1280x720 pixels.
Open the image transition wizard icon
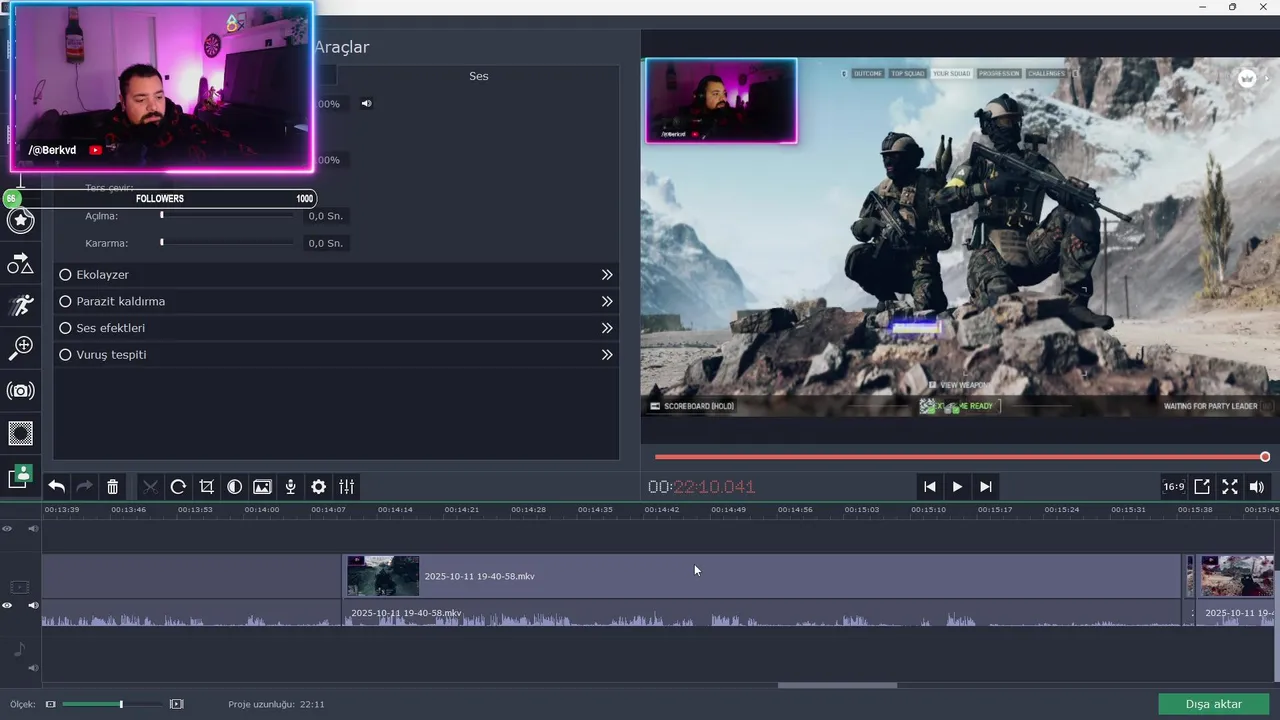pos(262,487)
